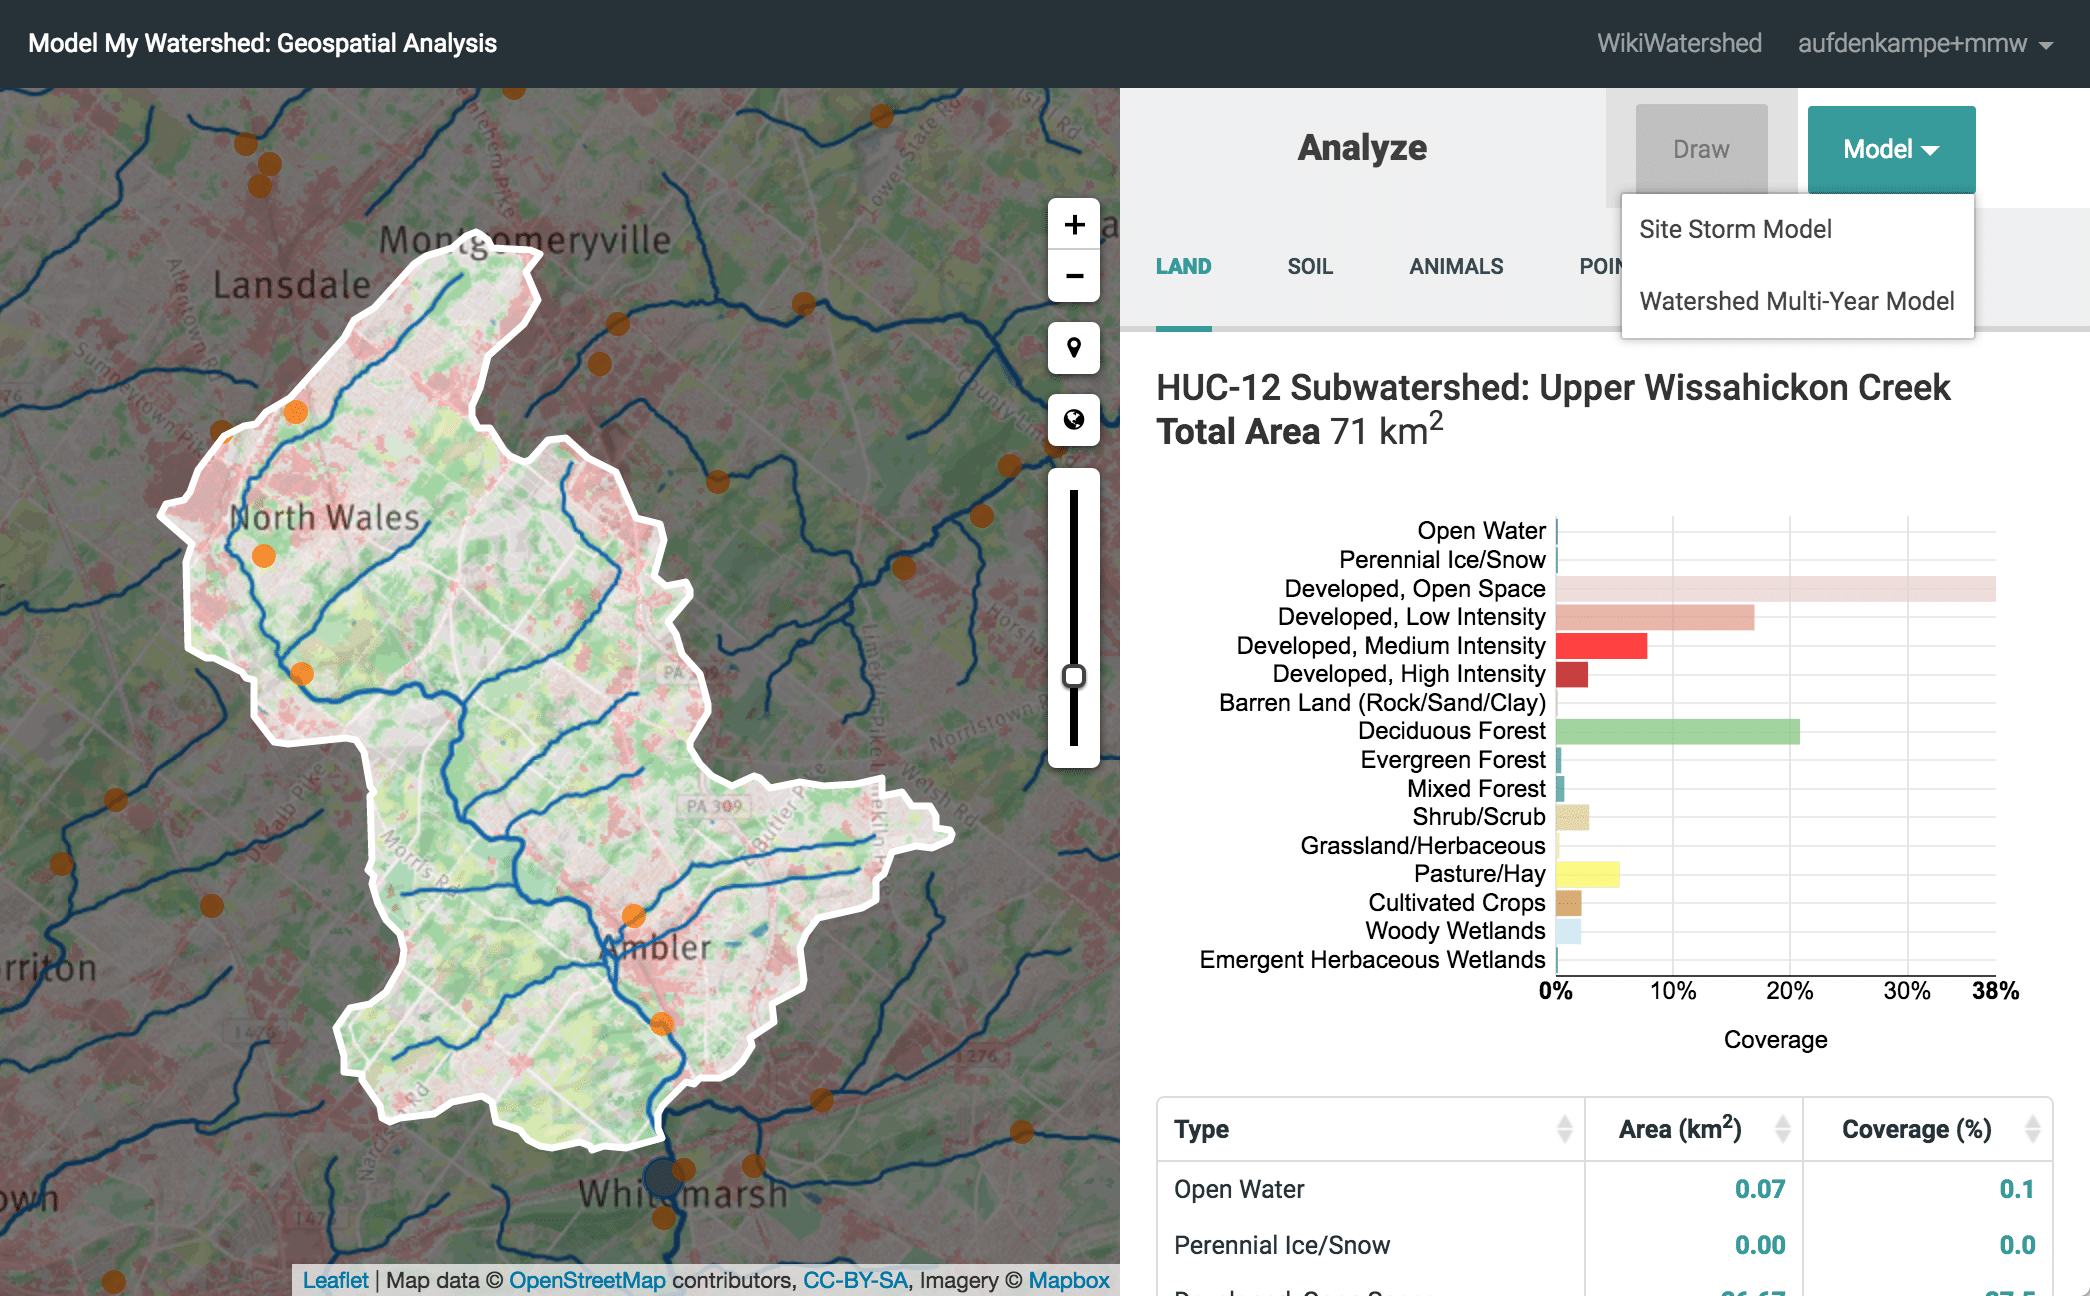Choose Site Storm Model
2090x1296 pixels.
coord(1734,229)
